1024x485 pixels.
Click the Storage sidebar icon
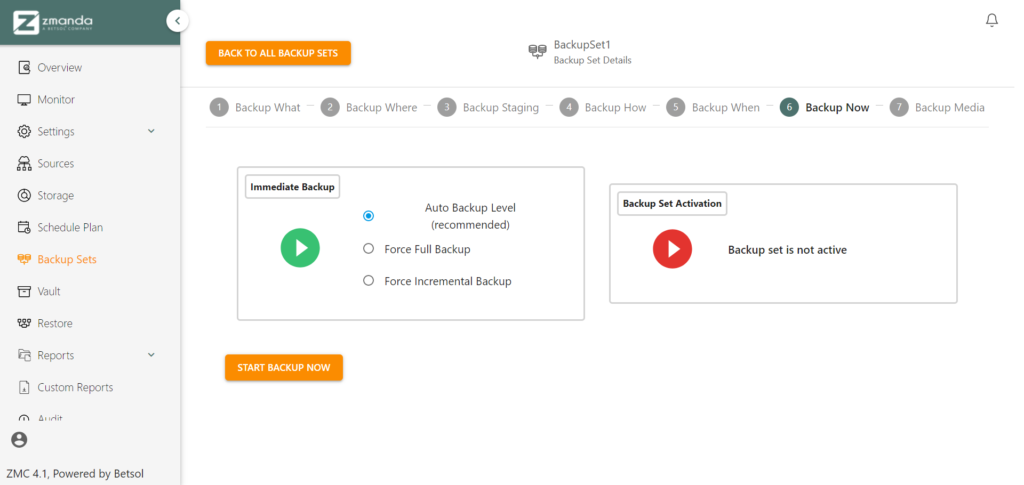click(24, 196)
